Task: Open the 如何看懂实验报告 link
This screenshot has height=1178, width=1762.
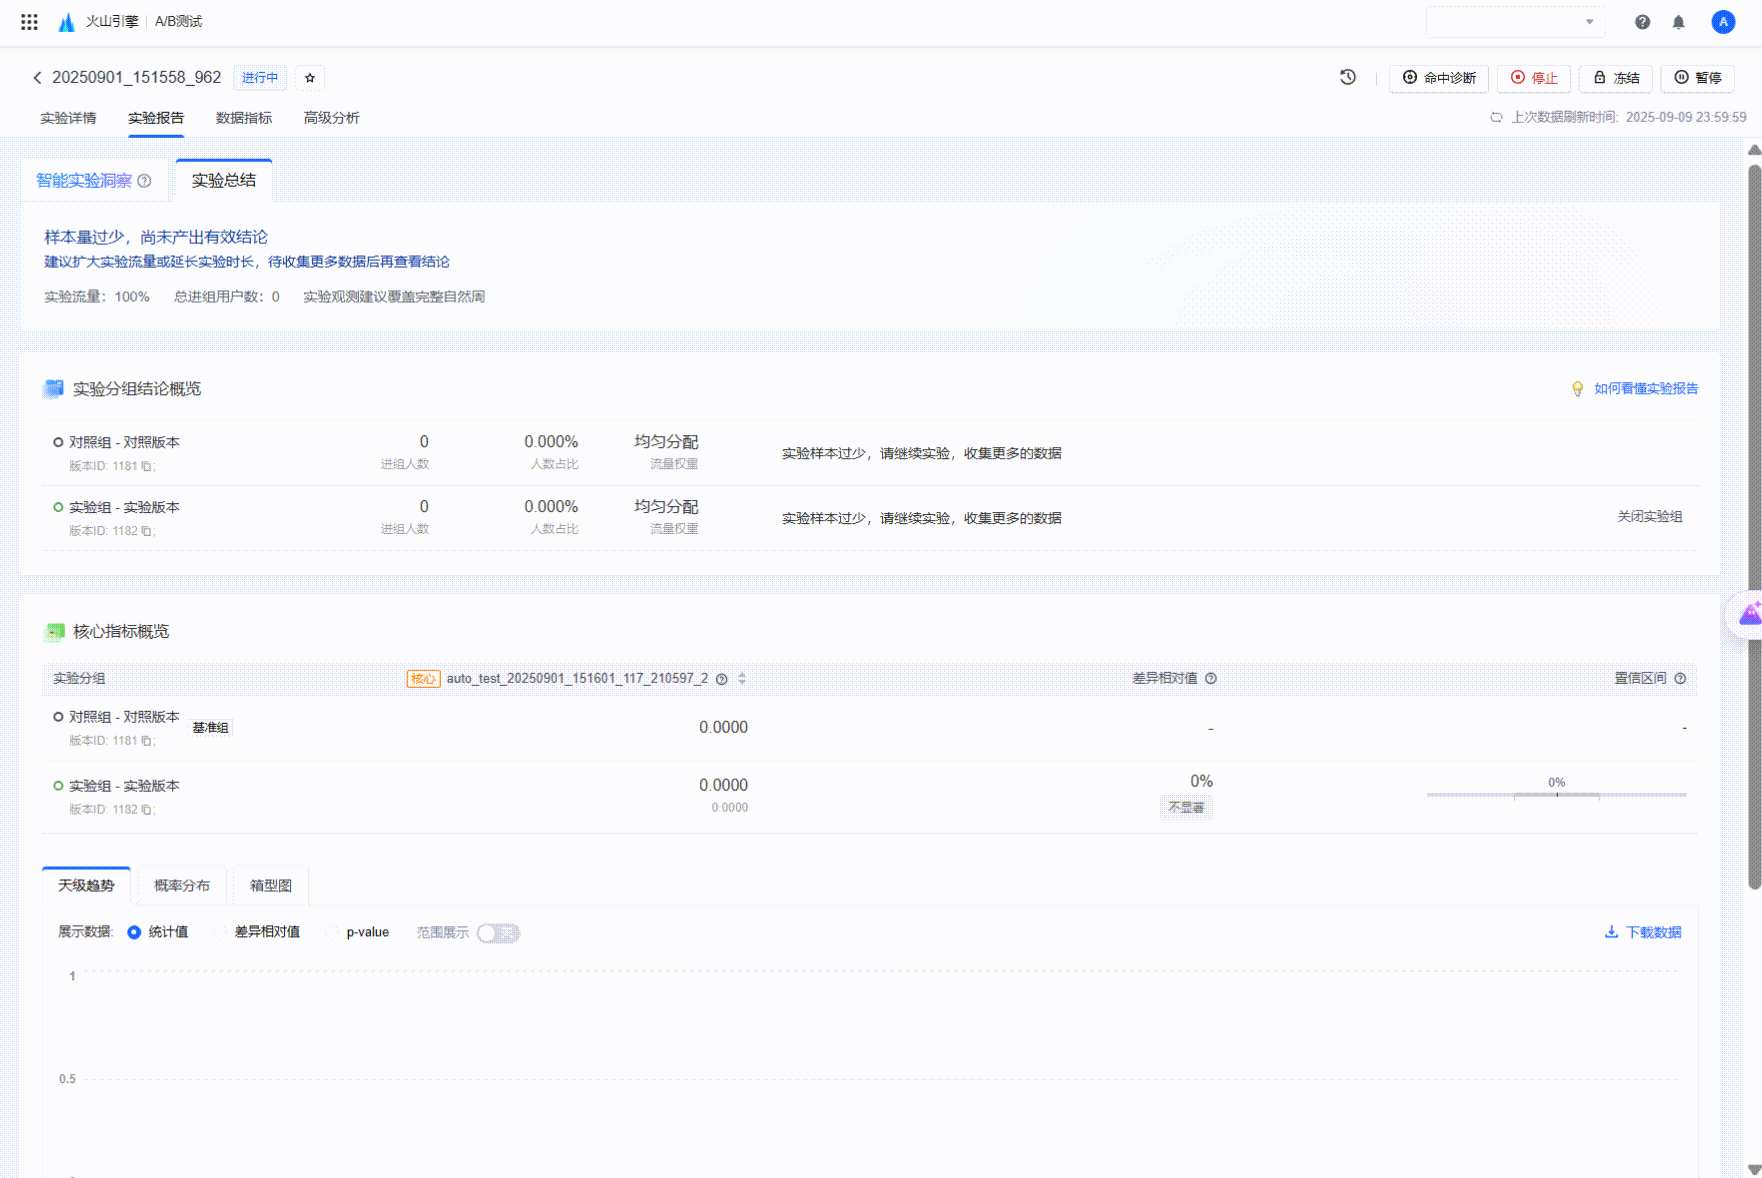Action: pos(1645,389)
